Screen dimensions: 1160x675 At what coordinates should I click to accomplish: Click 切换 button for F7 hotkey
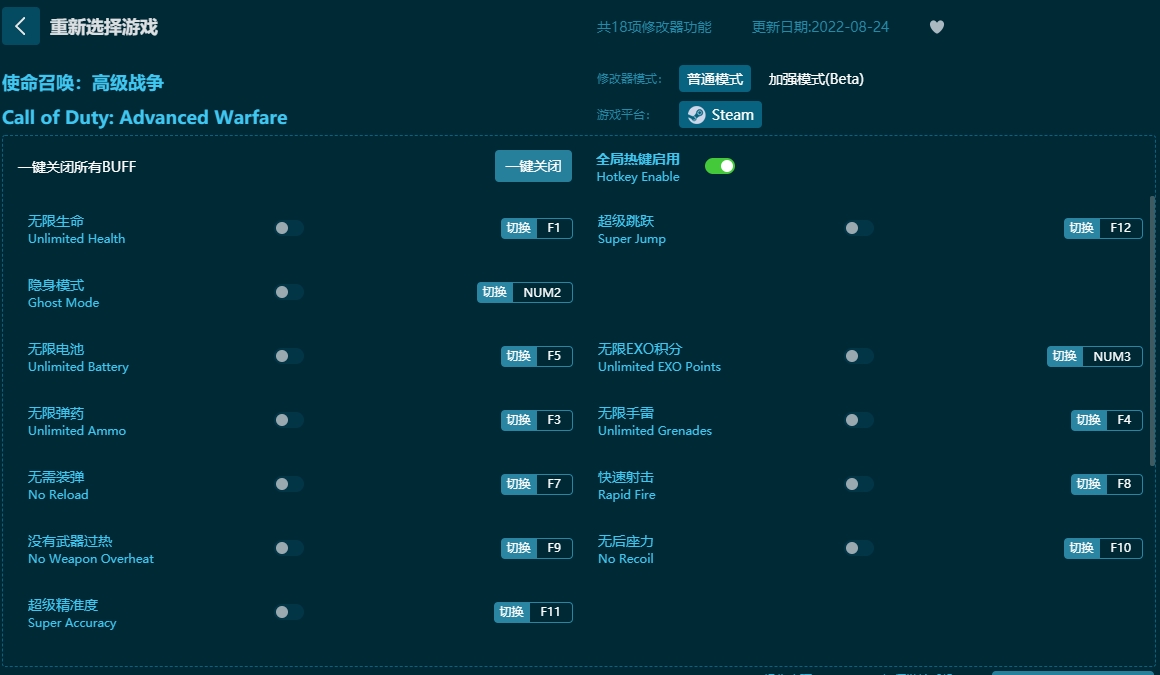point(519,484)
